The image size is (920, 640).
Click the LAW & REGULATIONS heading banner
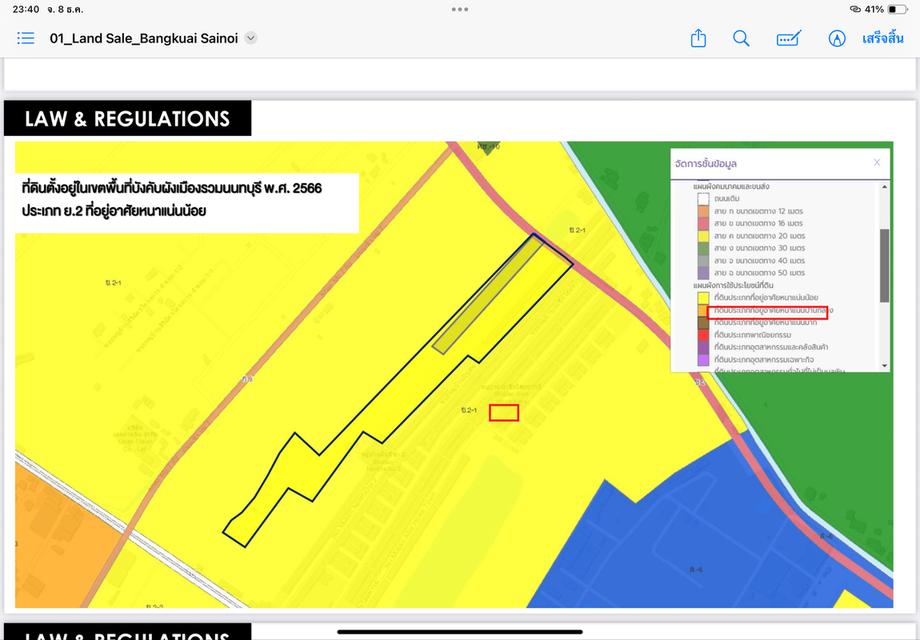click(127, 119)
